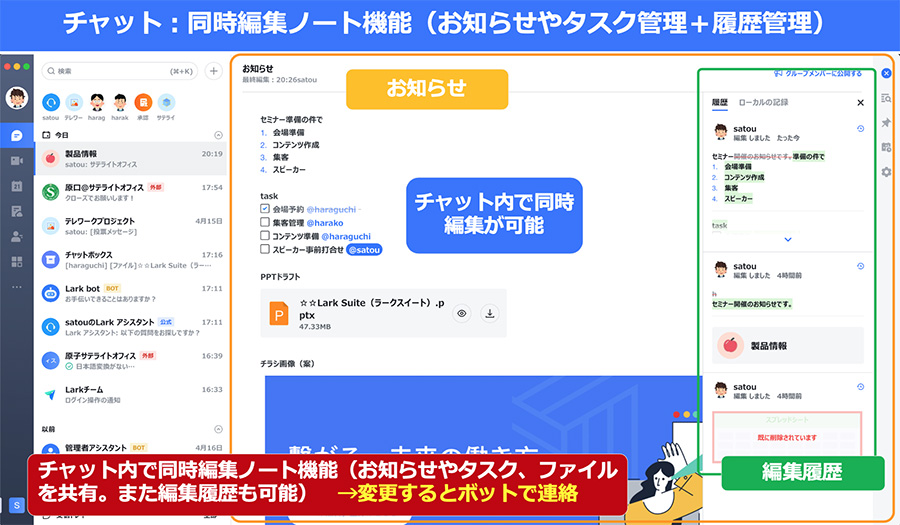Click the スピーカー list line in the note
The height and width of the screenshot is (525, 900).
[289, 170]
